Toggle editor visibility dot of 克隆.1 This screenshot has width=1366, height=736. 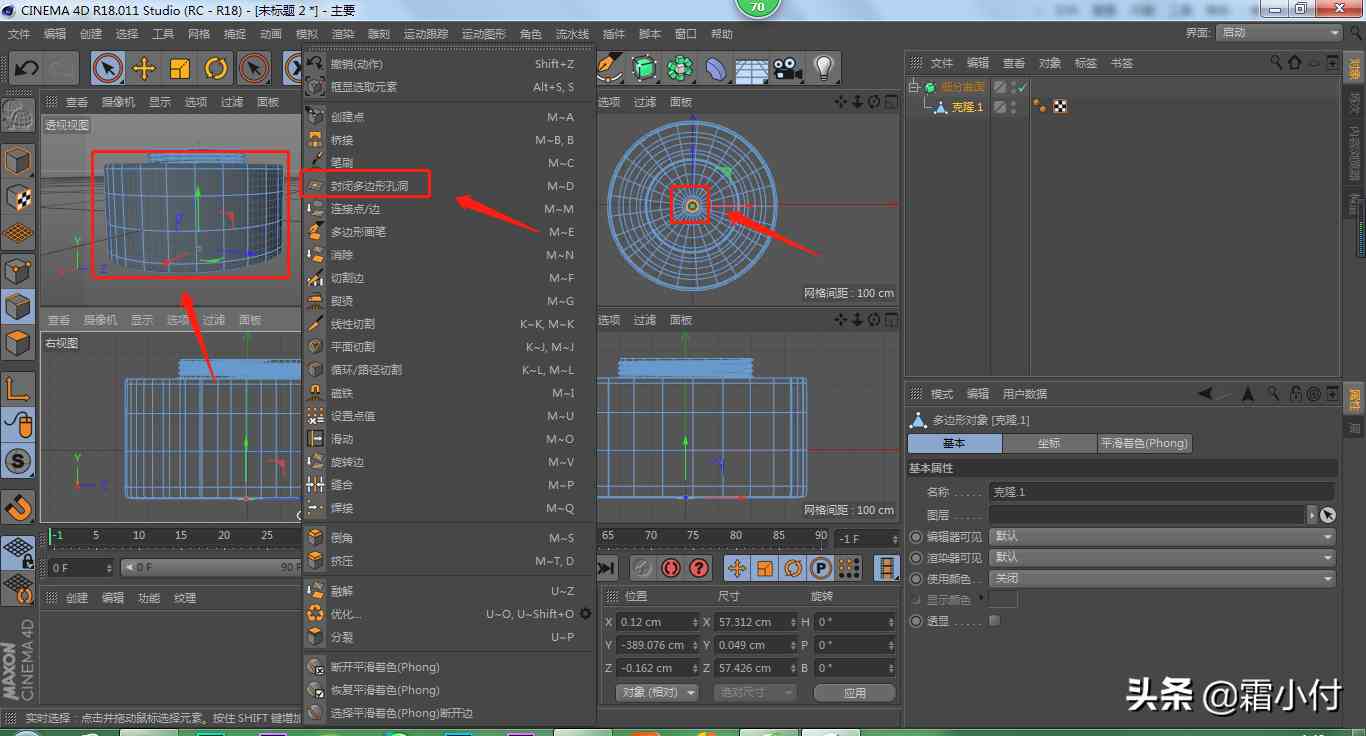(x=1013, y=104)
